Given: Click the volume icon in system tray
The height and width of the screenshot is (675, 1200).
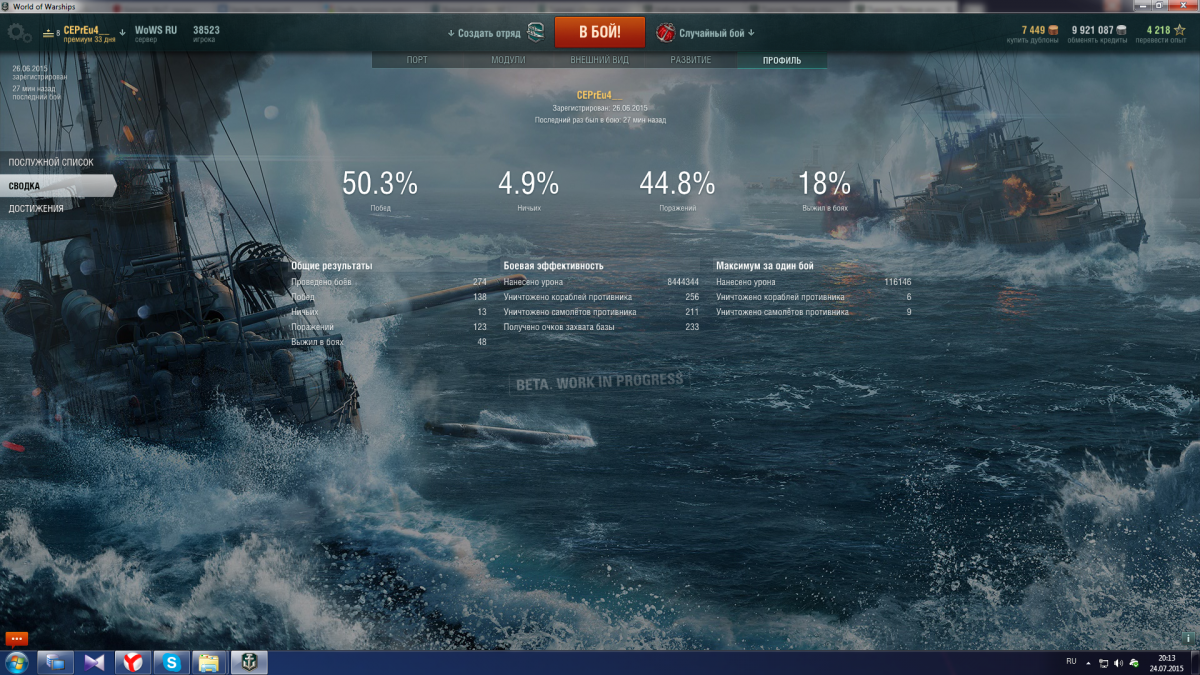Looking at the screenshot, I should pyautogui.click(x=1118, y=662).
